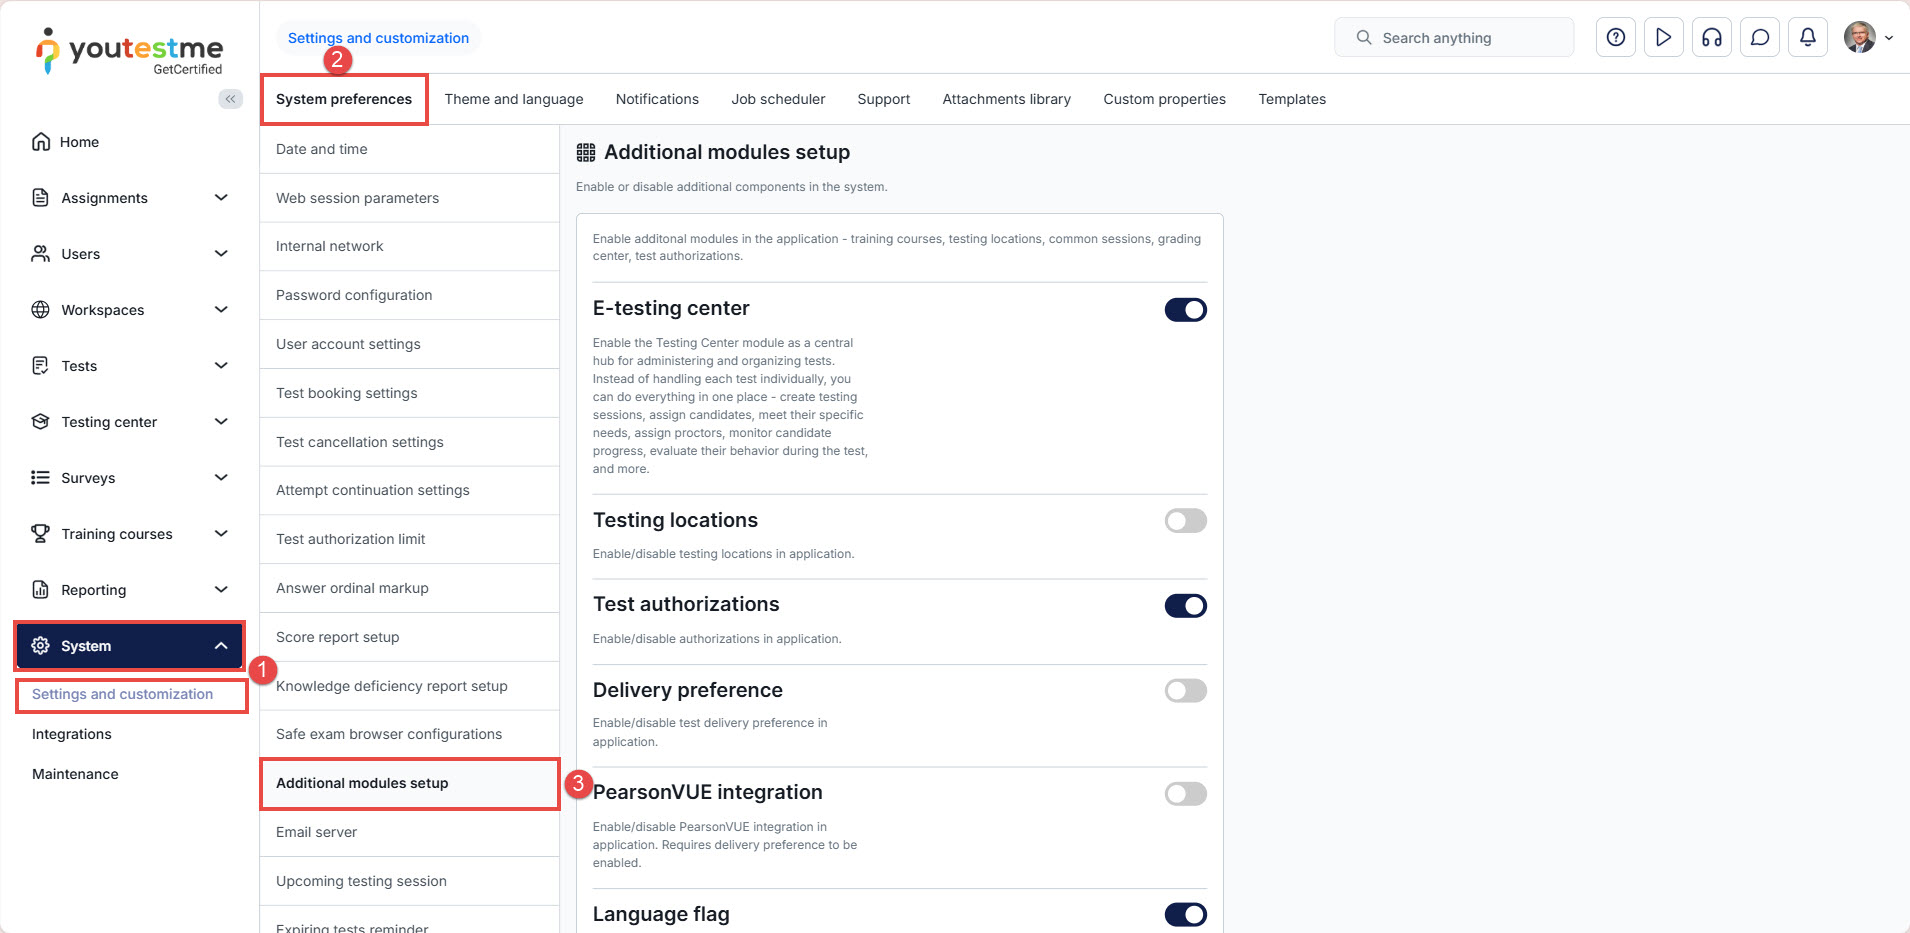Collapse the sidebar with double-chevron icon

(230, 99)
